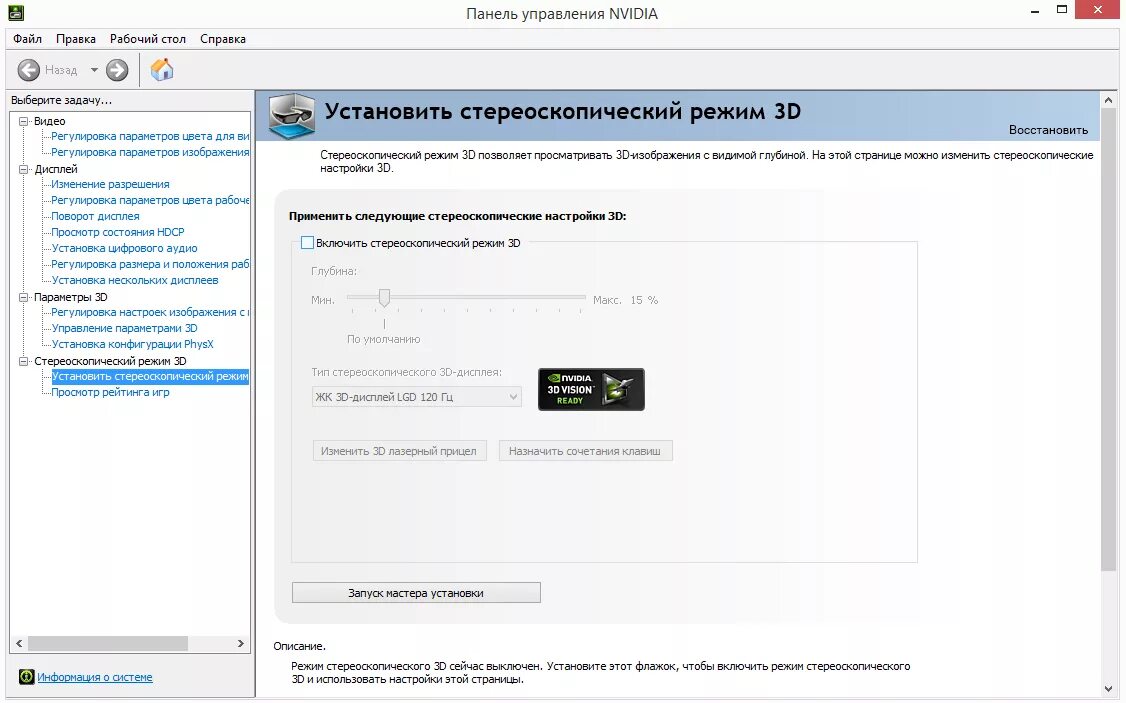Click the Параметры 3D category label
The width and height of the screenshot is (1126, 703).
[70, 297]
